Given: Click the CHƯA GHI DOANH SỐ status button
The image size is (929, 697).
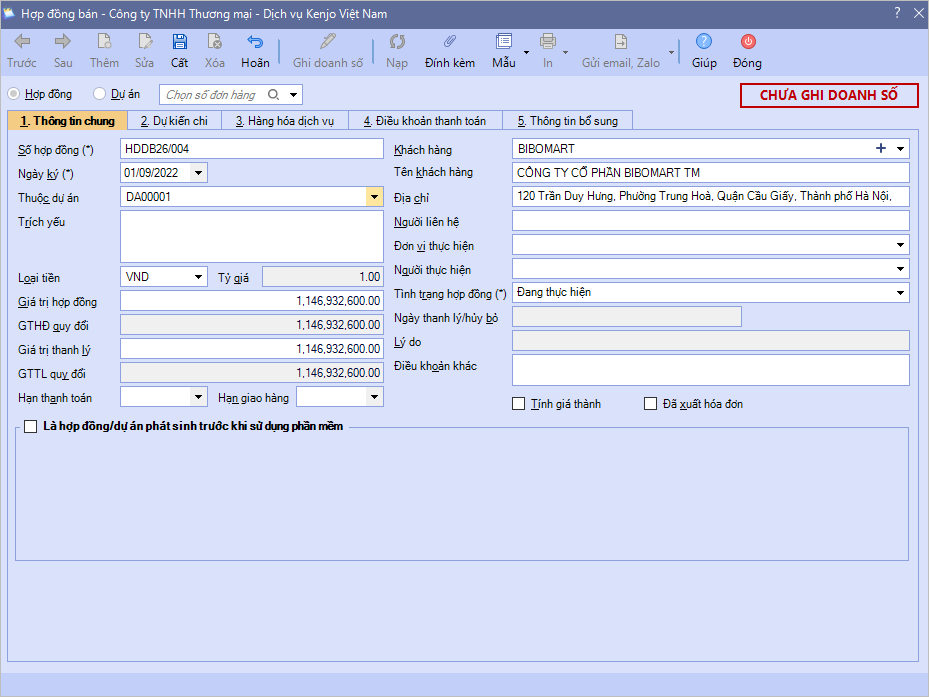Looking at the screenshot, I should 829,95.
